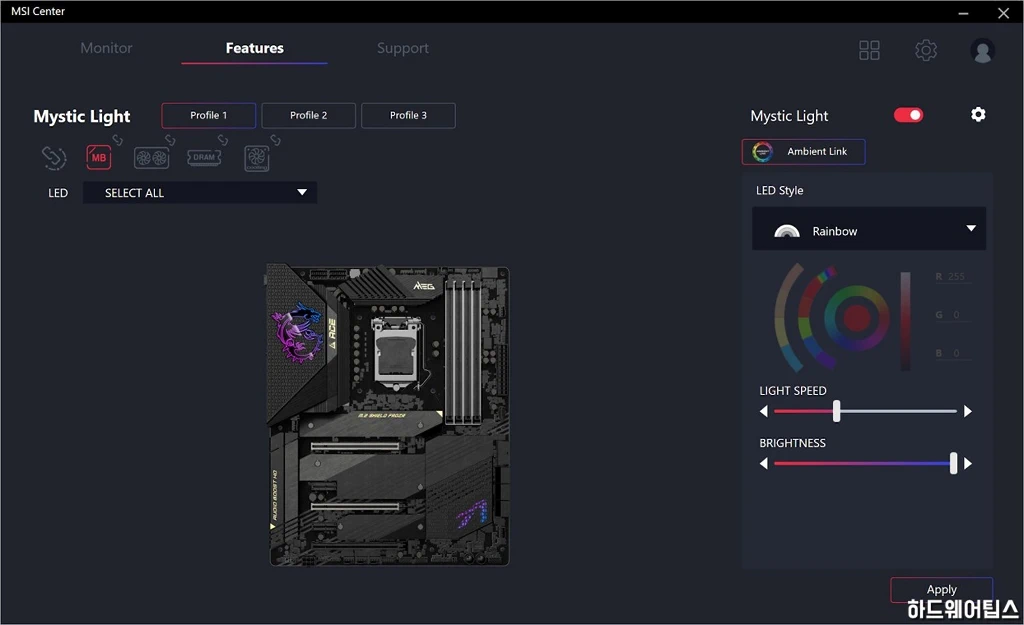Minimize the MSI Center window
Screen dimensions: 1024x625
(963, 13)
